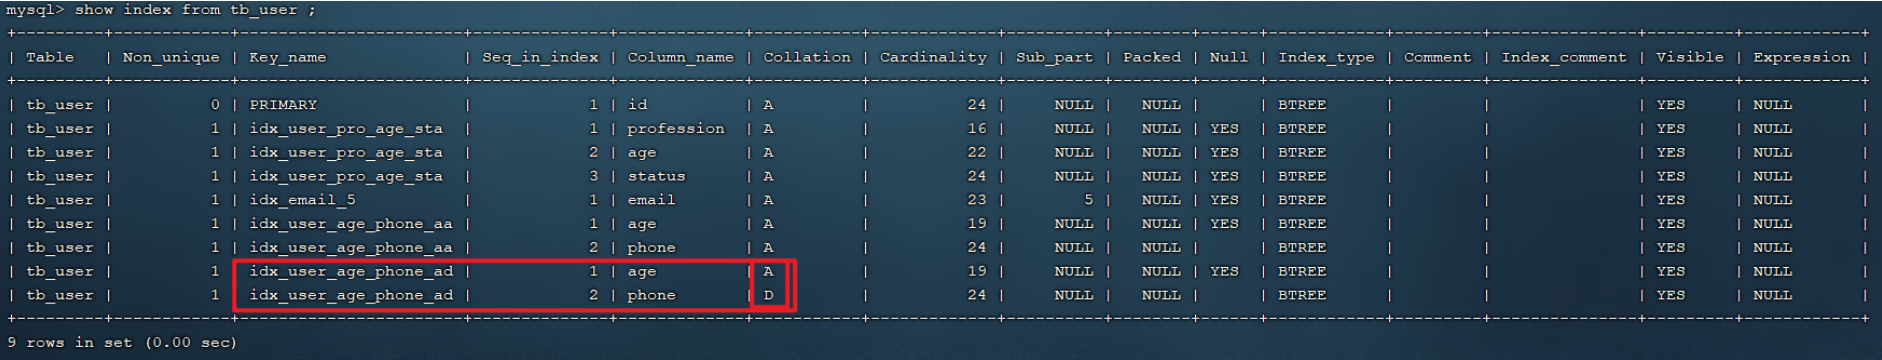The height and width of the screenshot is (360, 1882).
Task: Click the 'mysql>' prompt
Action: 35,10
